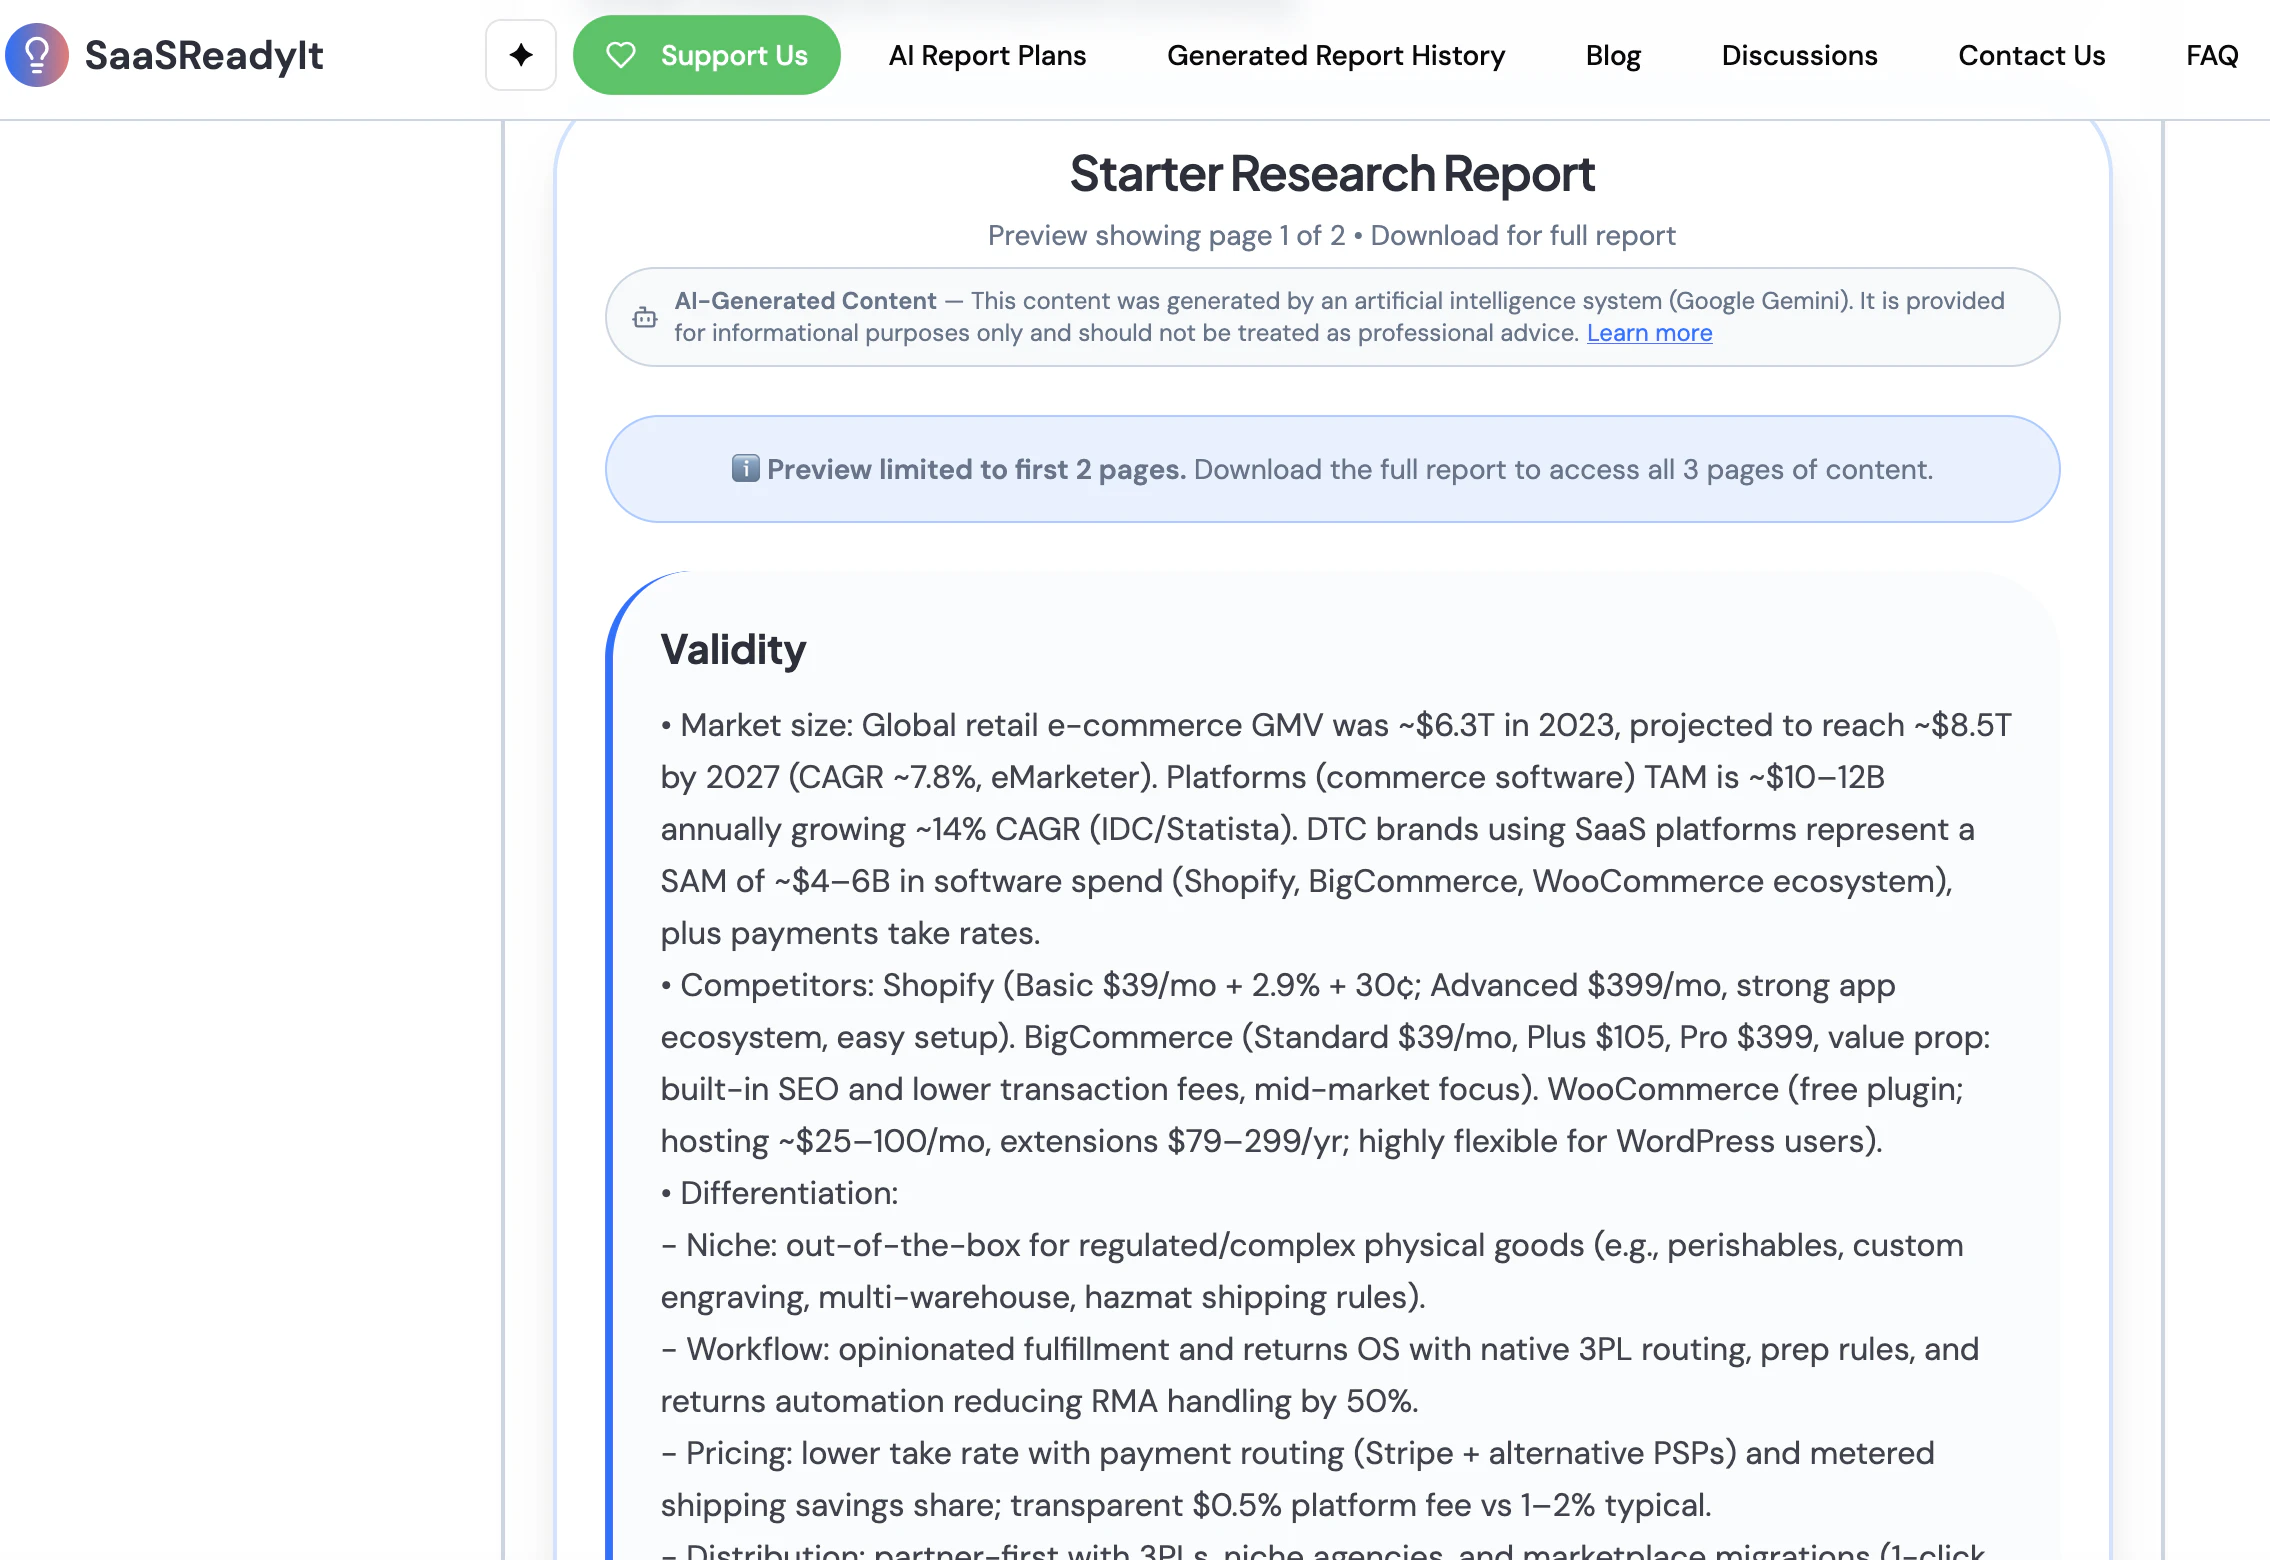Open the AI Report Plans page
Image resolution: width=2270 pixels, height=1560 pixels.
pyautogui.click(x=987, y=55)
